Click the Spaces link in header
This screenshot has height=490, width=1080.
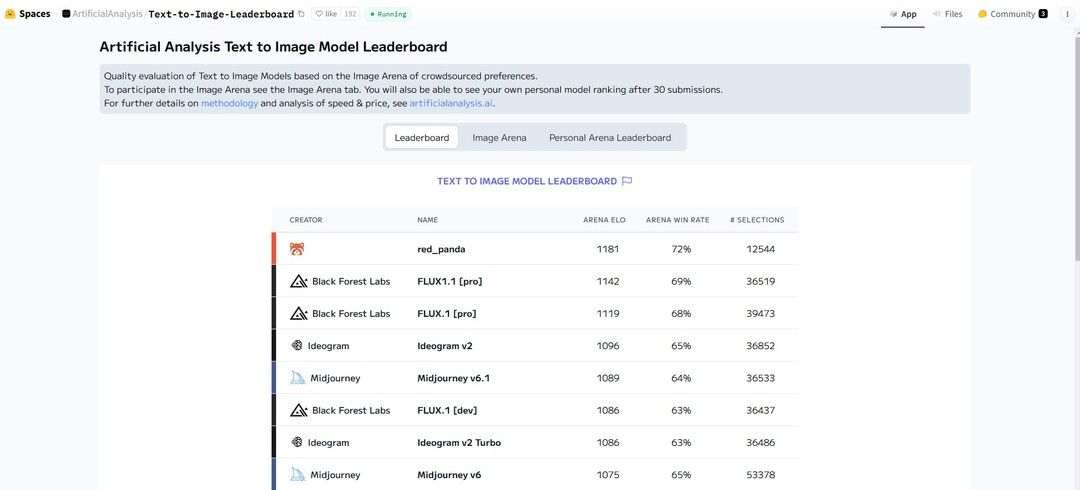(x=34, y=14)
